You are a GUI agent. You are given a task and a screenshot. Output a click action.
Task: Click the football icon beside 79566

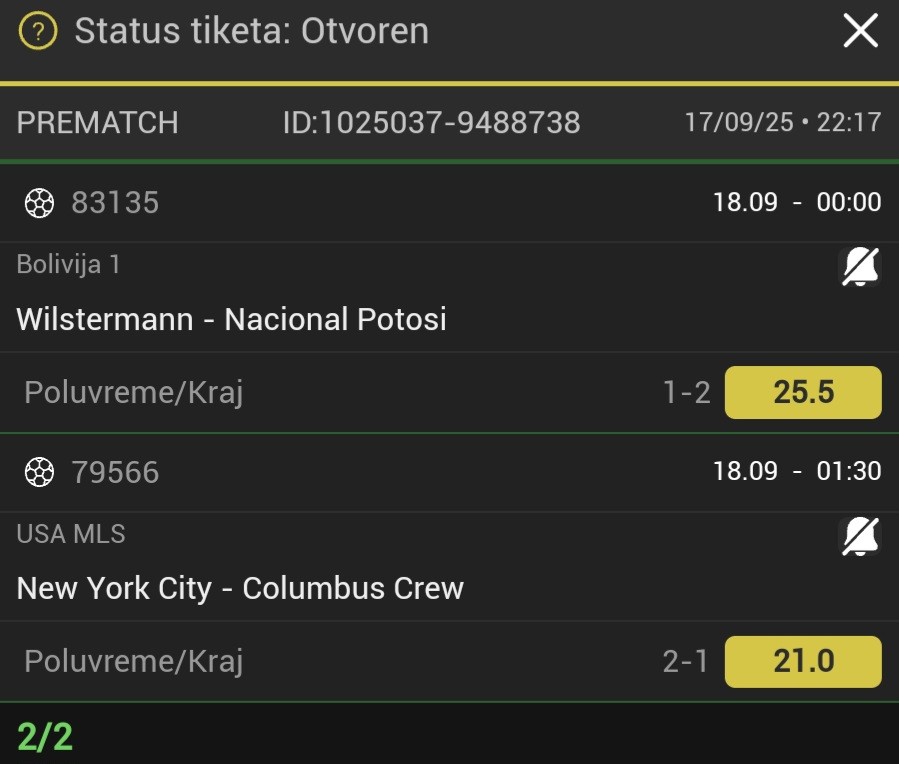tap(40, 472)
